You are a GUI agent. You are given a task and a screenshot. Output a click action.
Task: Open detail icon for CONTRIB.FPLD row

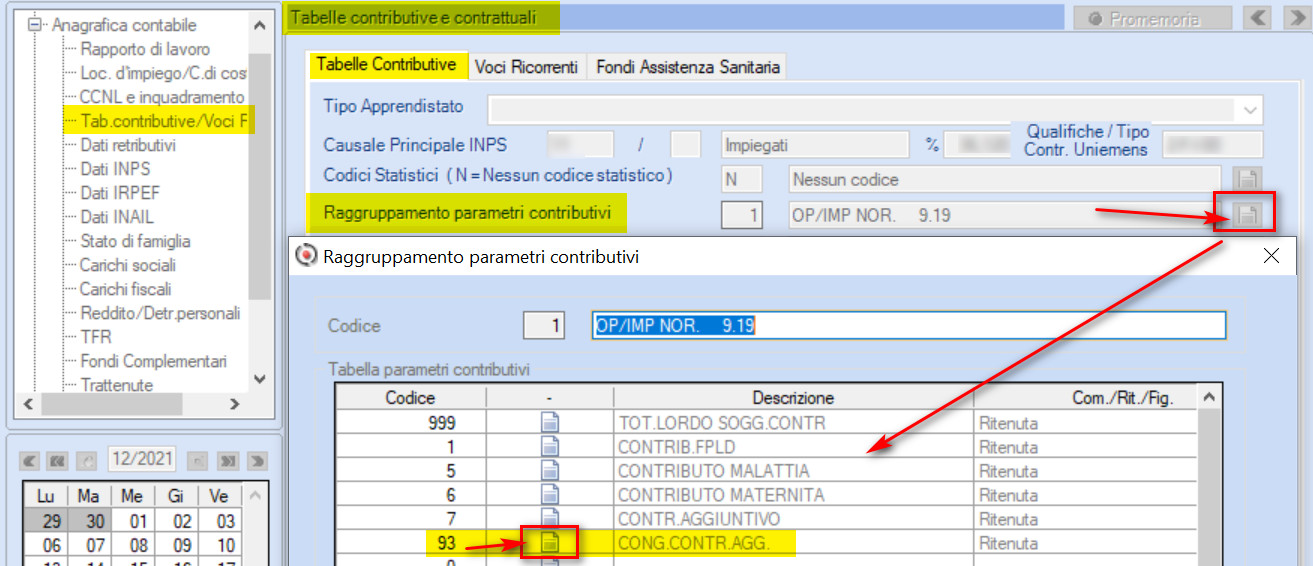coord(550,447)
